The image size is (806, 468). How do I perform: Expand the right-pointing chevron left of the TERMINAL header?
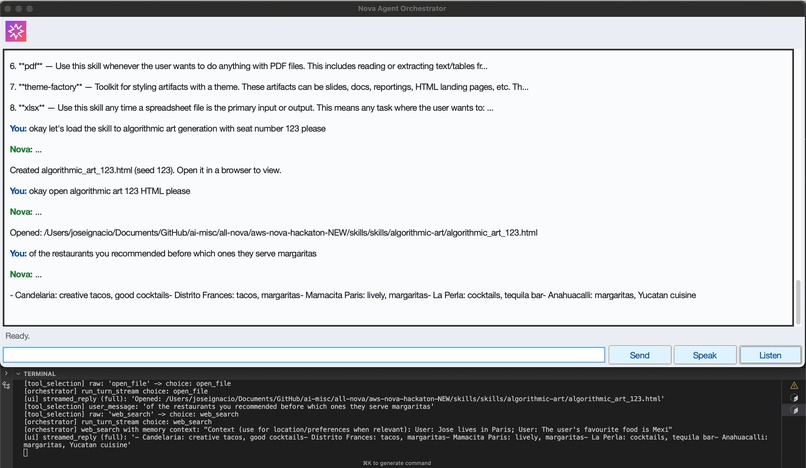[x=6, y=373]
